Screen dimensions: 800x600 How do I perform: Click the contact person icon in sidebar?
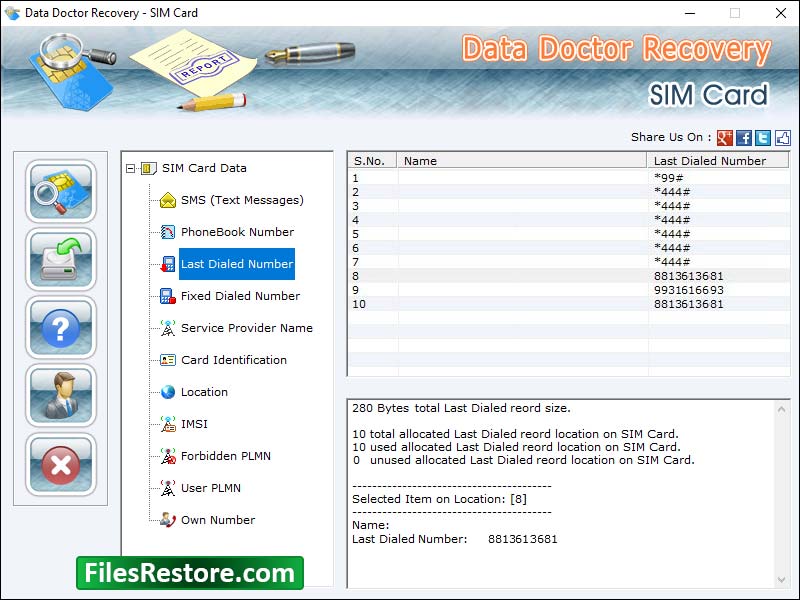tap(60, 395)
